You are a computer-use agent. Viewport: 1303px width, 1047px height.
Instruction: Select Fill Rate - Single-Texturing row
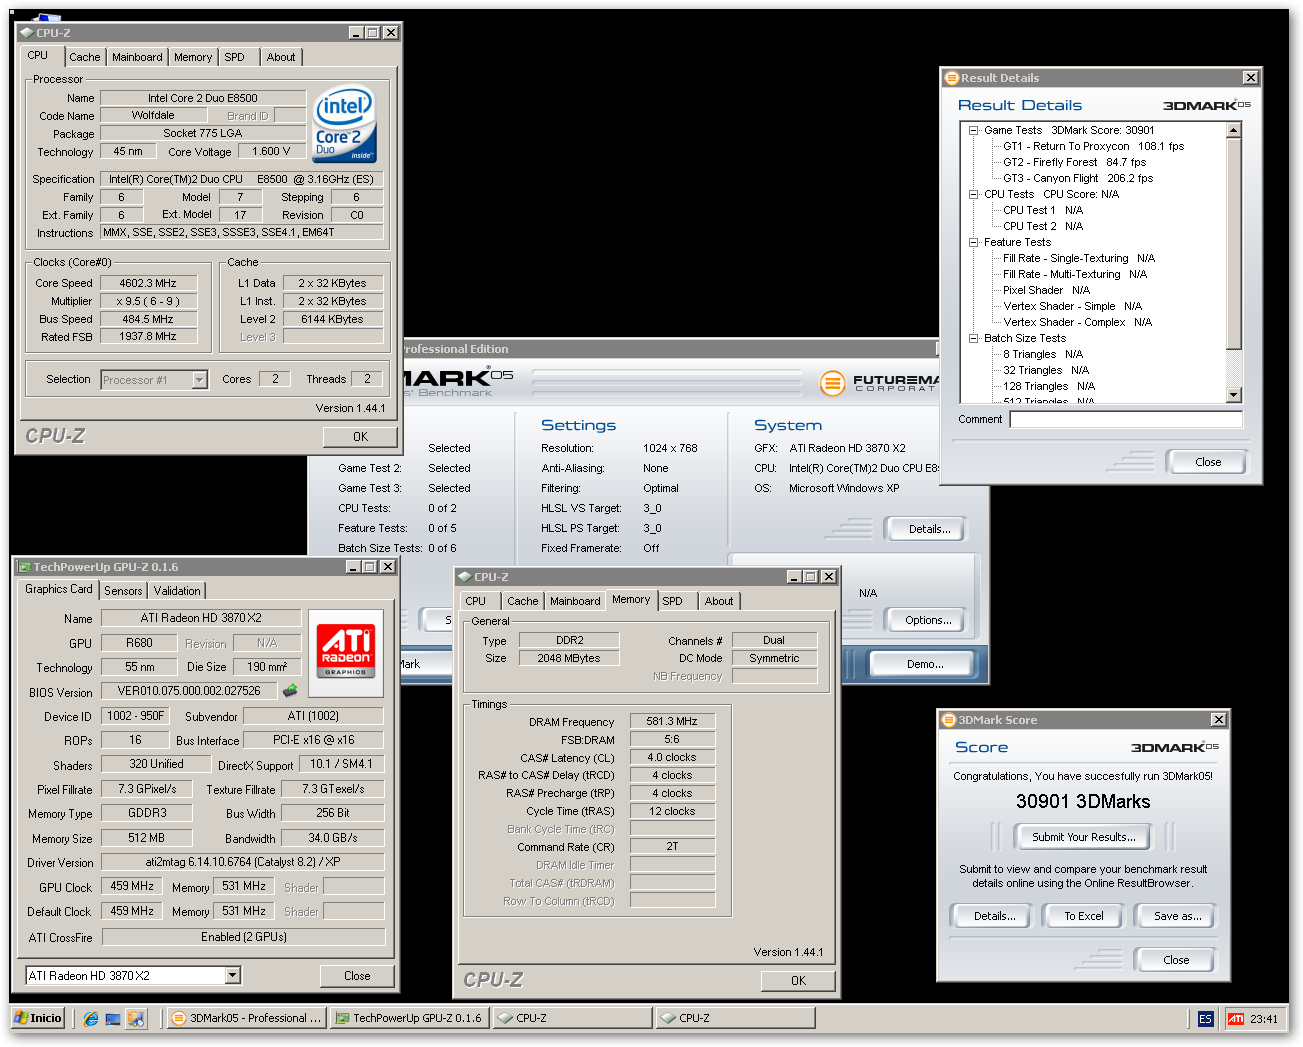point(1079,258)
